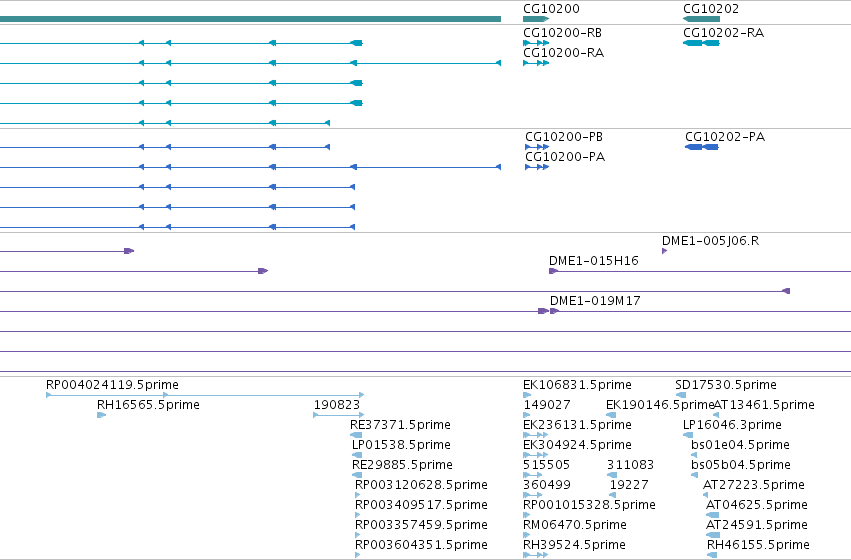Select EST RP003409517.5prime

coord(421,505)
